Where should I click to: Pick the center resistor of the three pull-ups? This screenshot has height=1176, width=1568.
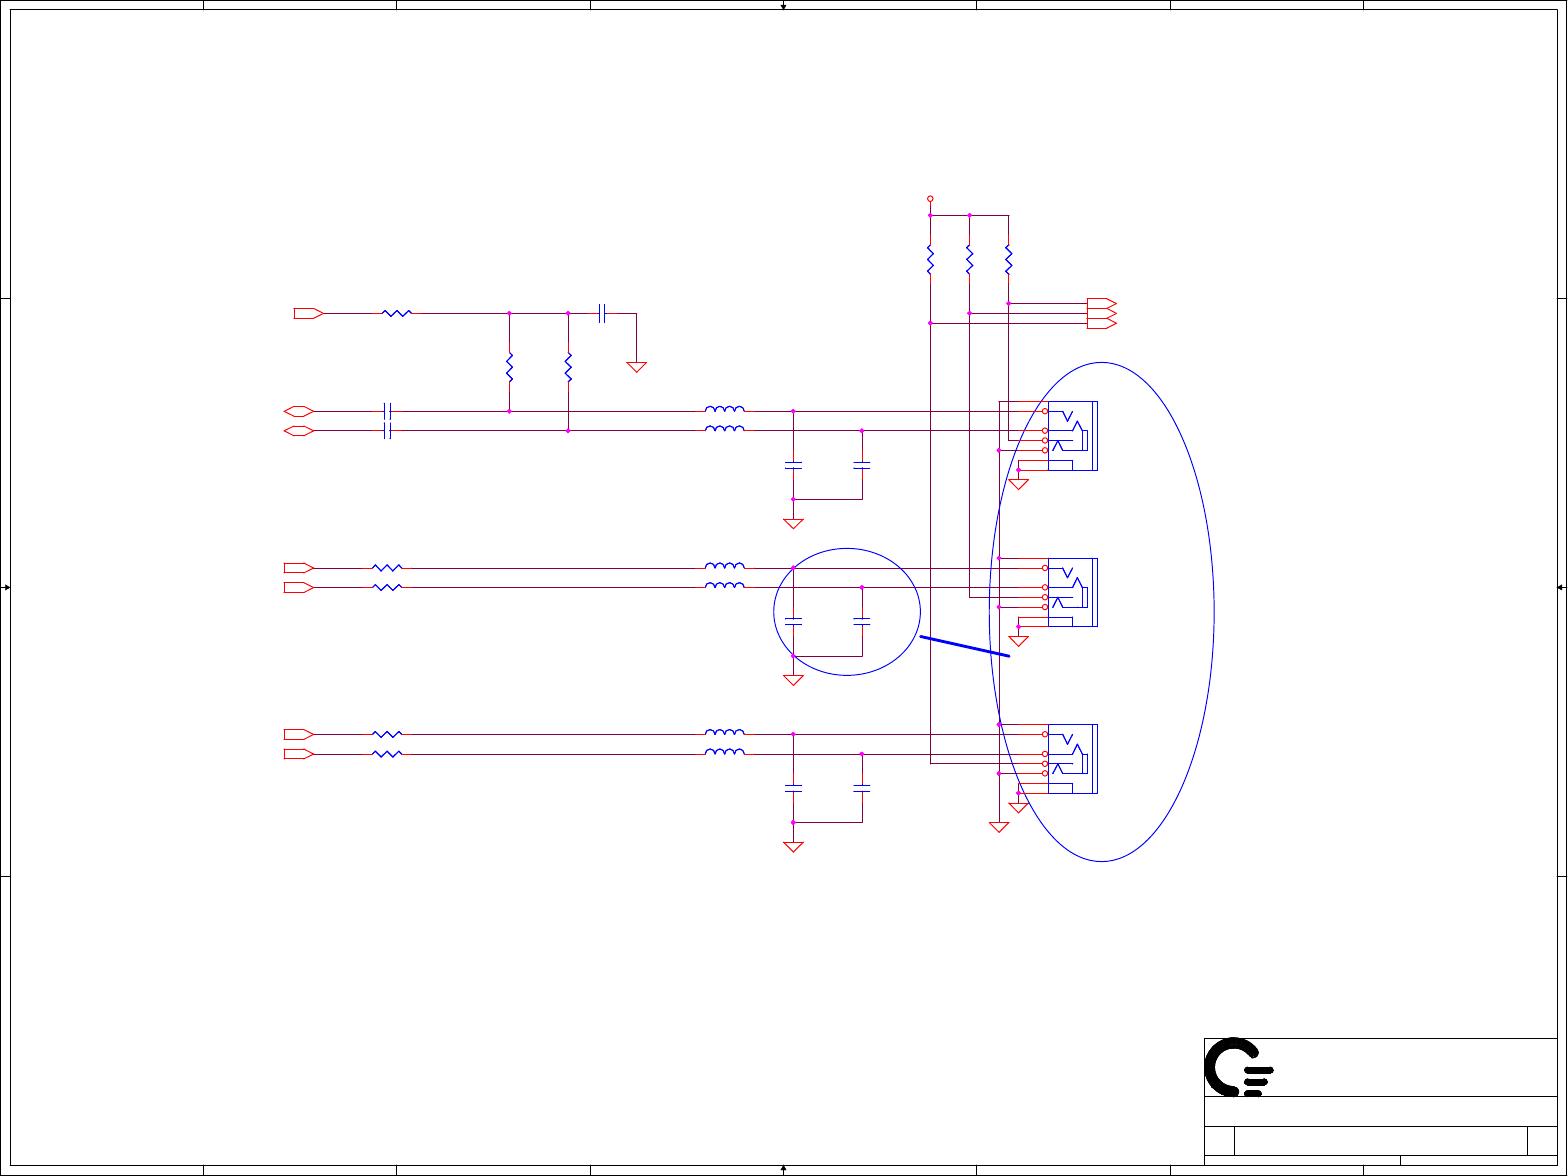coord(969,260)
